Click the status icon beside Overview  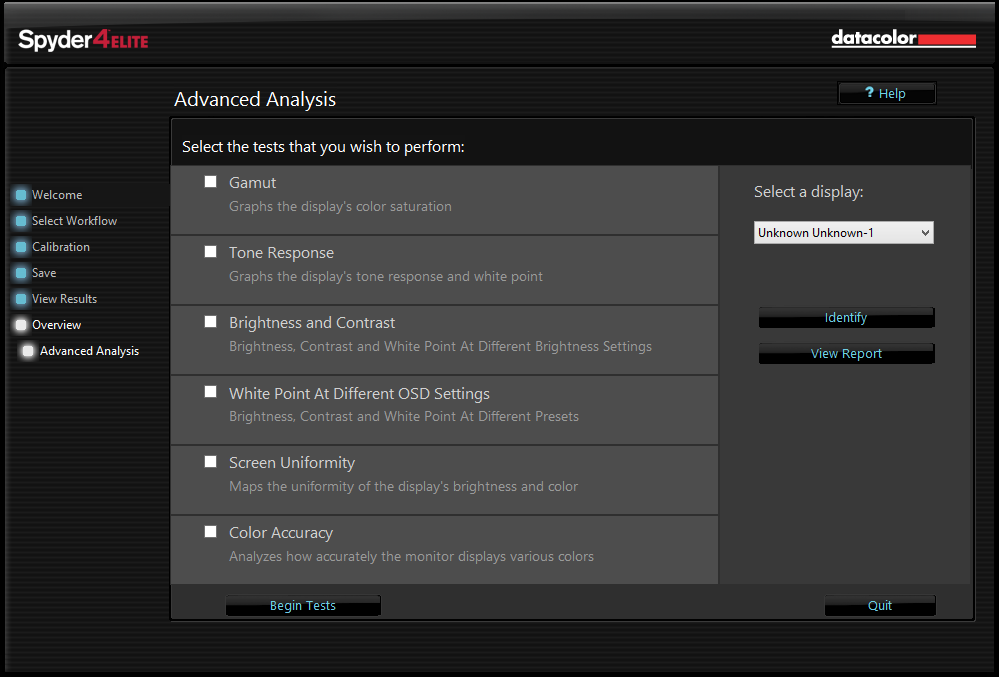click(x=22, y=324)
